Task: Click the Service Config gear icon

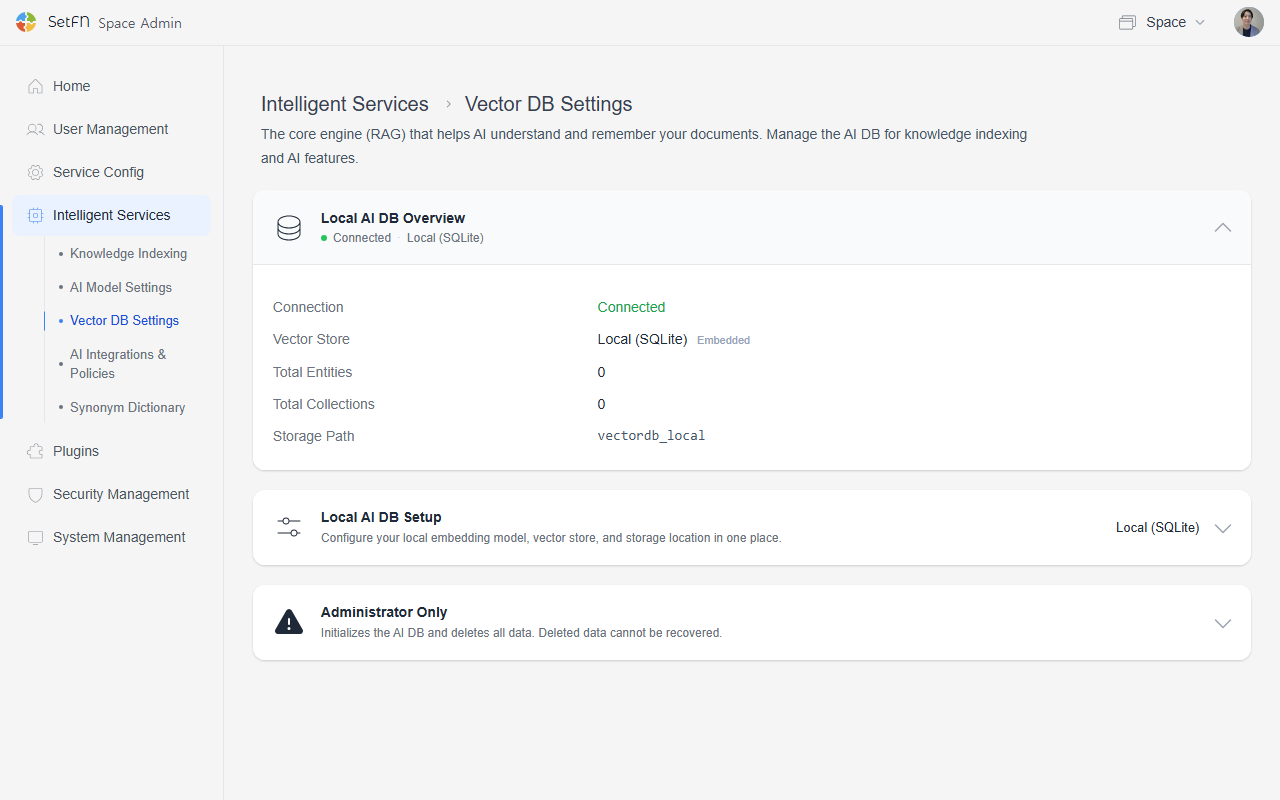Action: pyautogui.click(x=35, y=172)
